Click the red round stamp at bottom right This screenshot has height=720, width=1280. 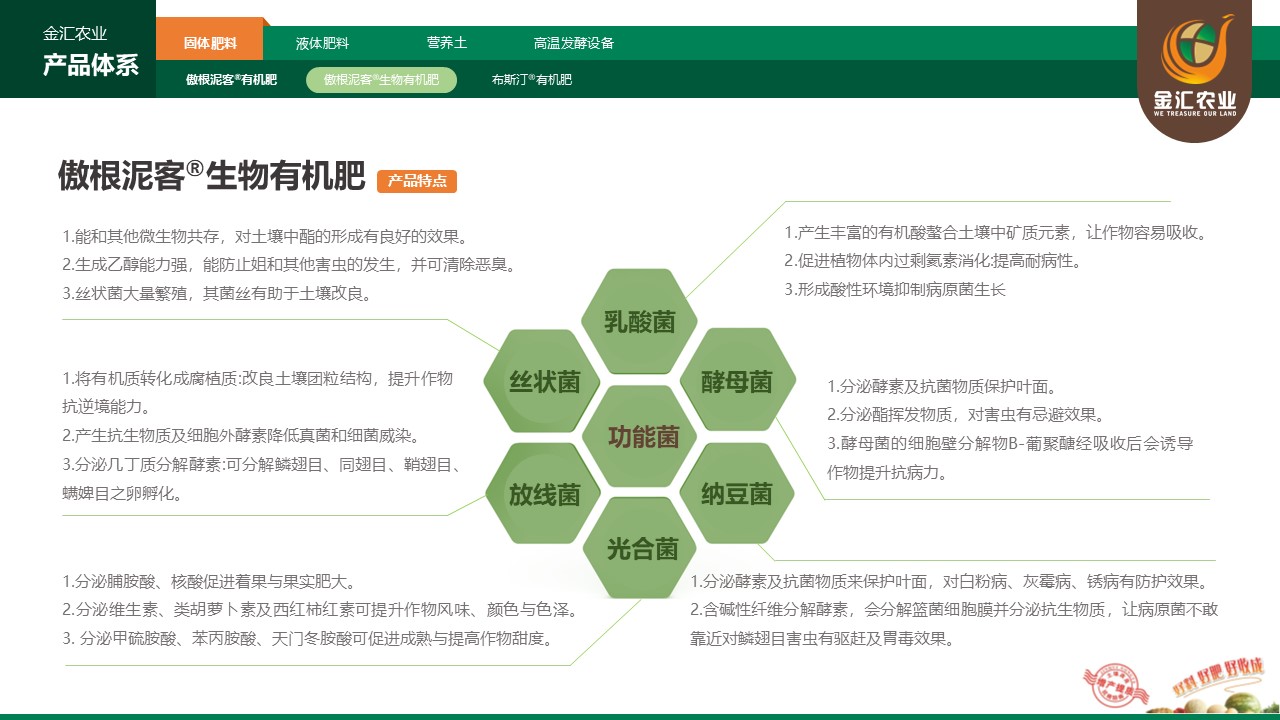(1118, 688)
